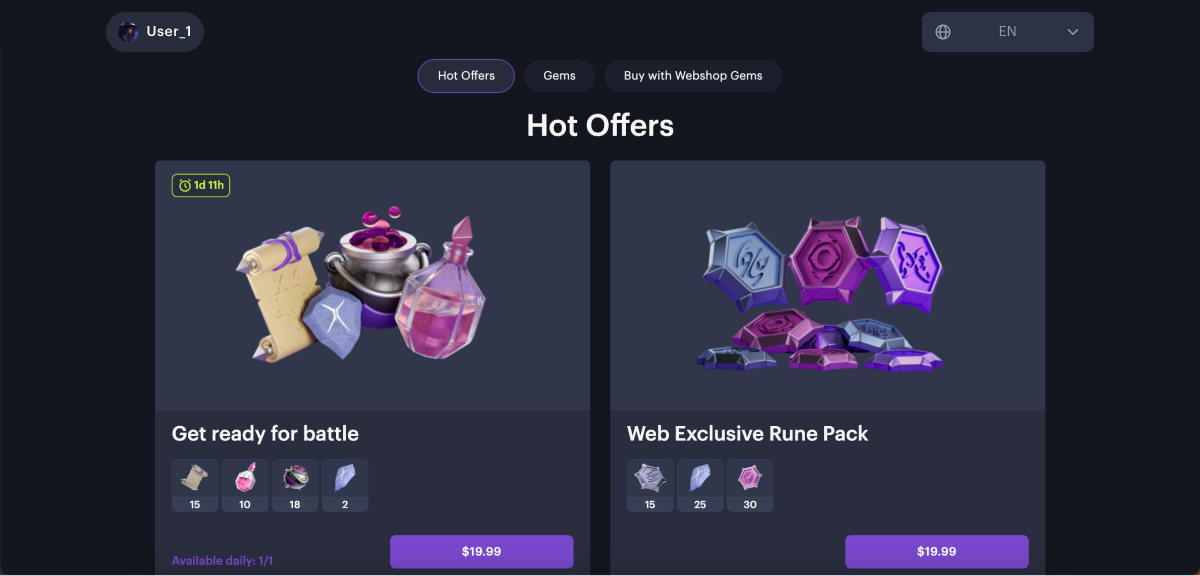The image size is (1200, 576).
Task: Click the User_1 avatar icon
Action: (129, 32)
